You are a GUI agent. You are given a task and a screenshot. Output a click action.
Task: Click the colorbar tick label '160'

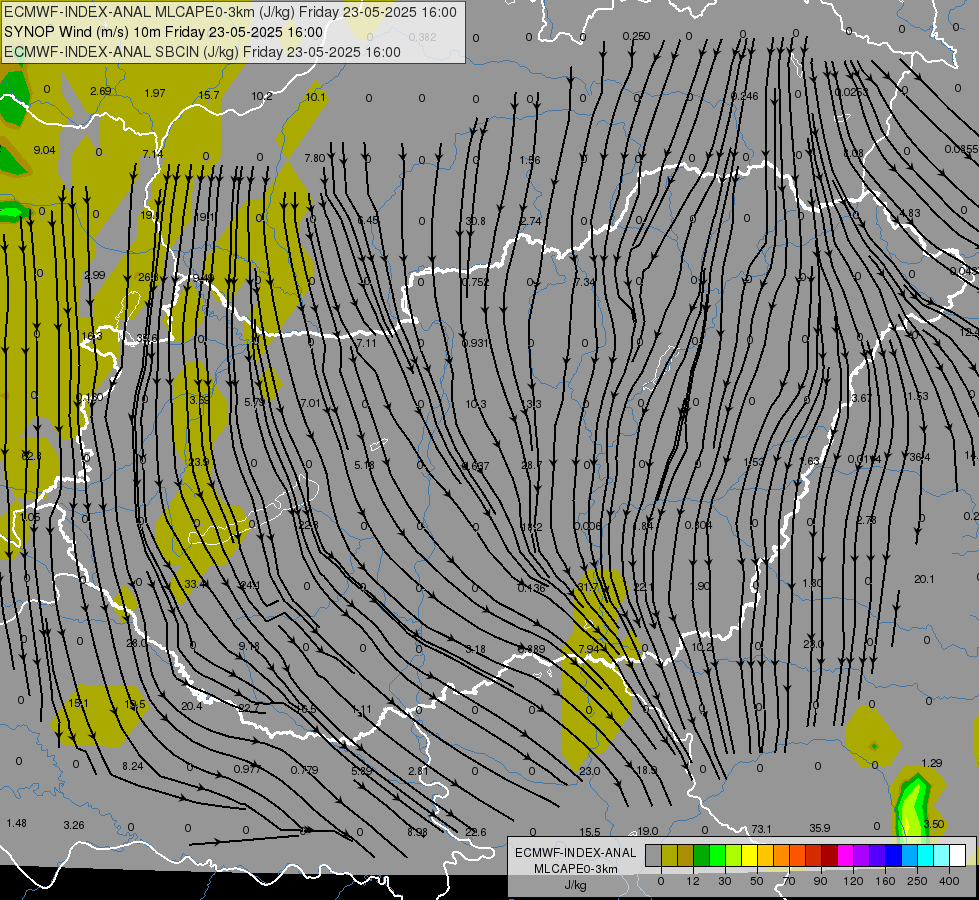click(885, 881)
